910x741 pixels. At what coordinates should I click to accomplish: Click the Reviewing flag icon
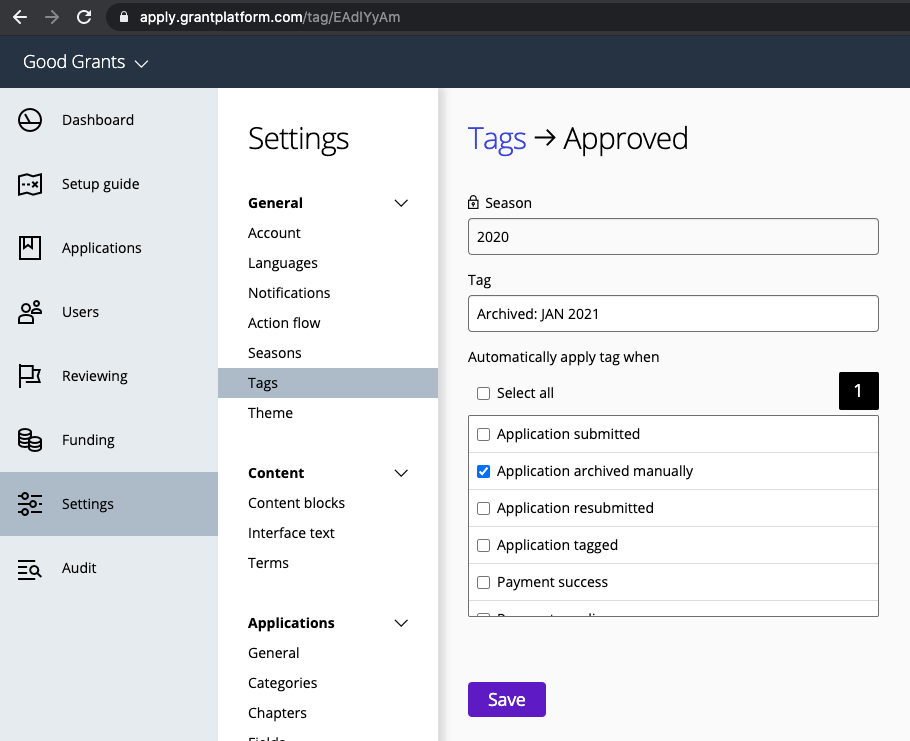pyautogui.click(x=30, y=376)
